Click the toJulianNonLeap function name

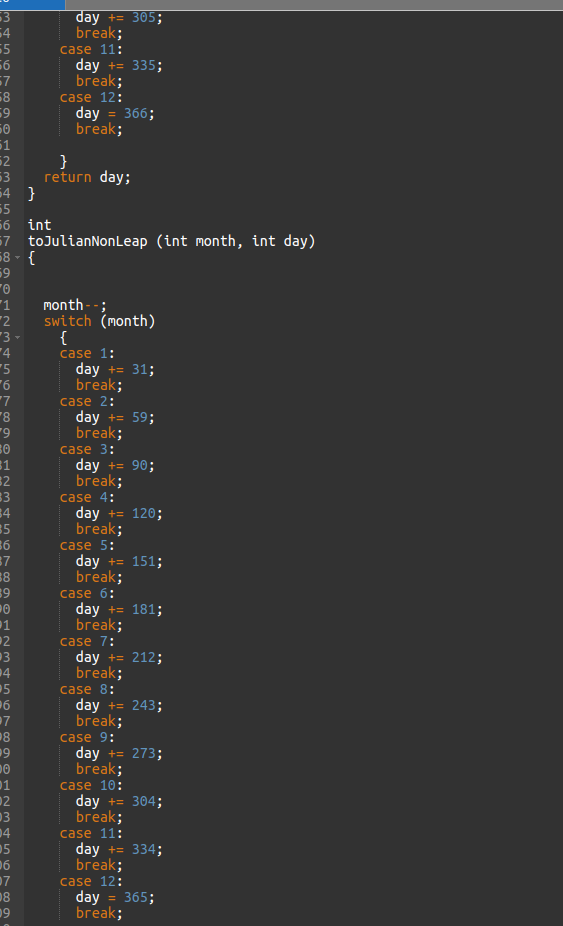87,241
